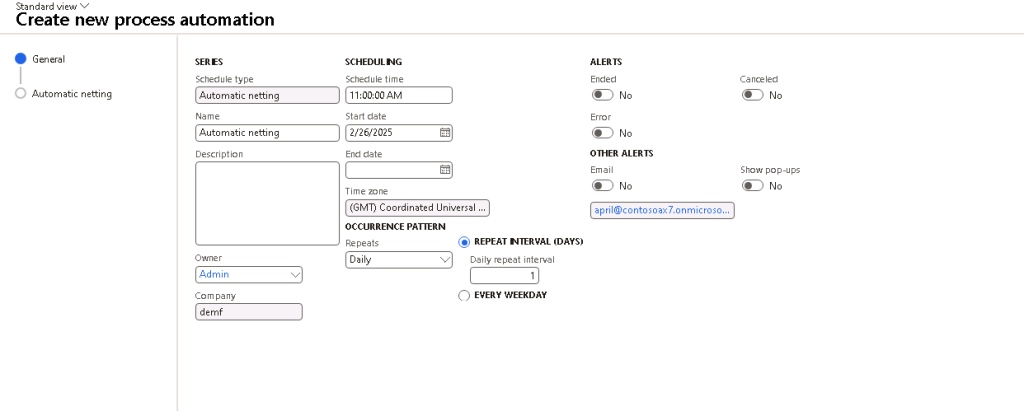Viewport: 1024px width, 411px height.
Task: Click the Schedule time field
Action: click(x=398, y=96)
